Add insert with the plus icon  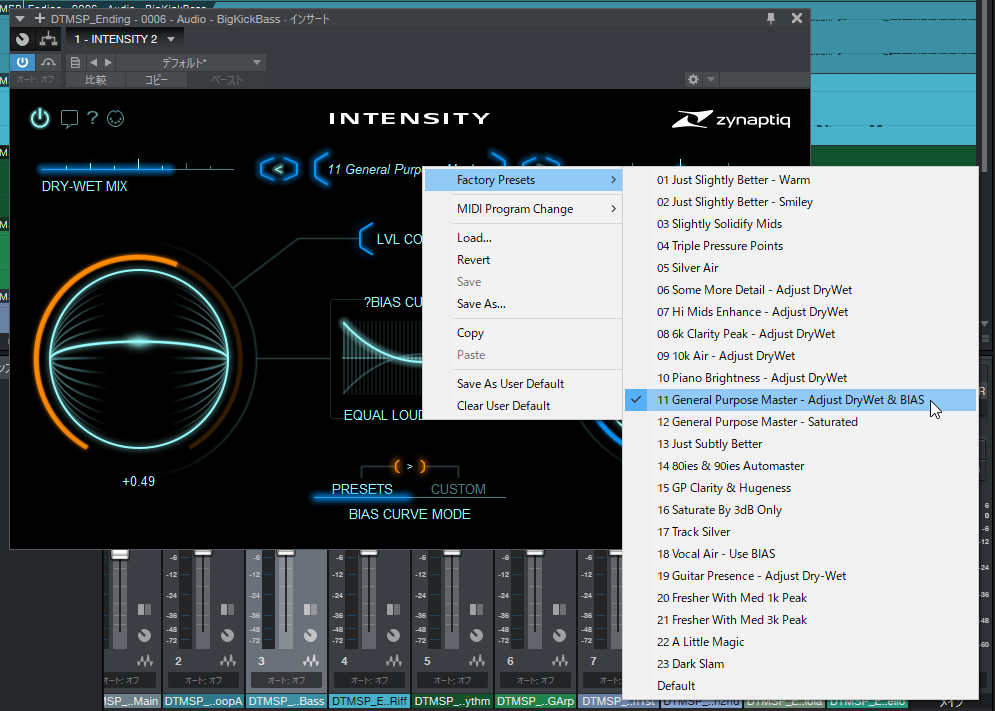pos(40,18)
